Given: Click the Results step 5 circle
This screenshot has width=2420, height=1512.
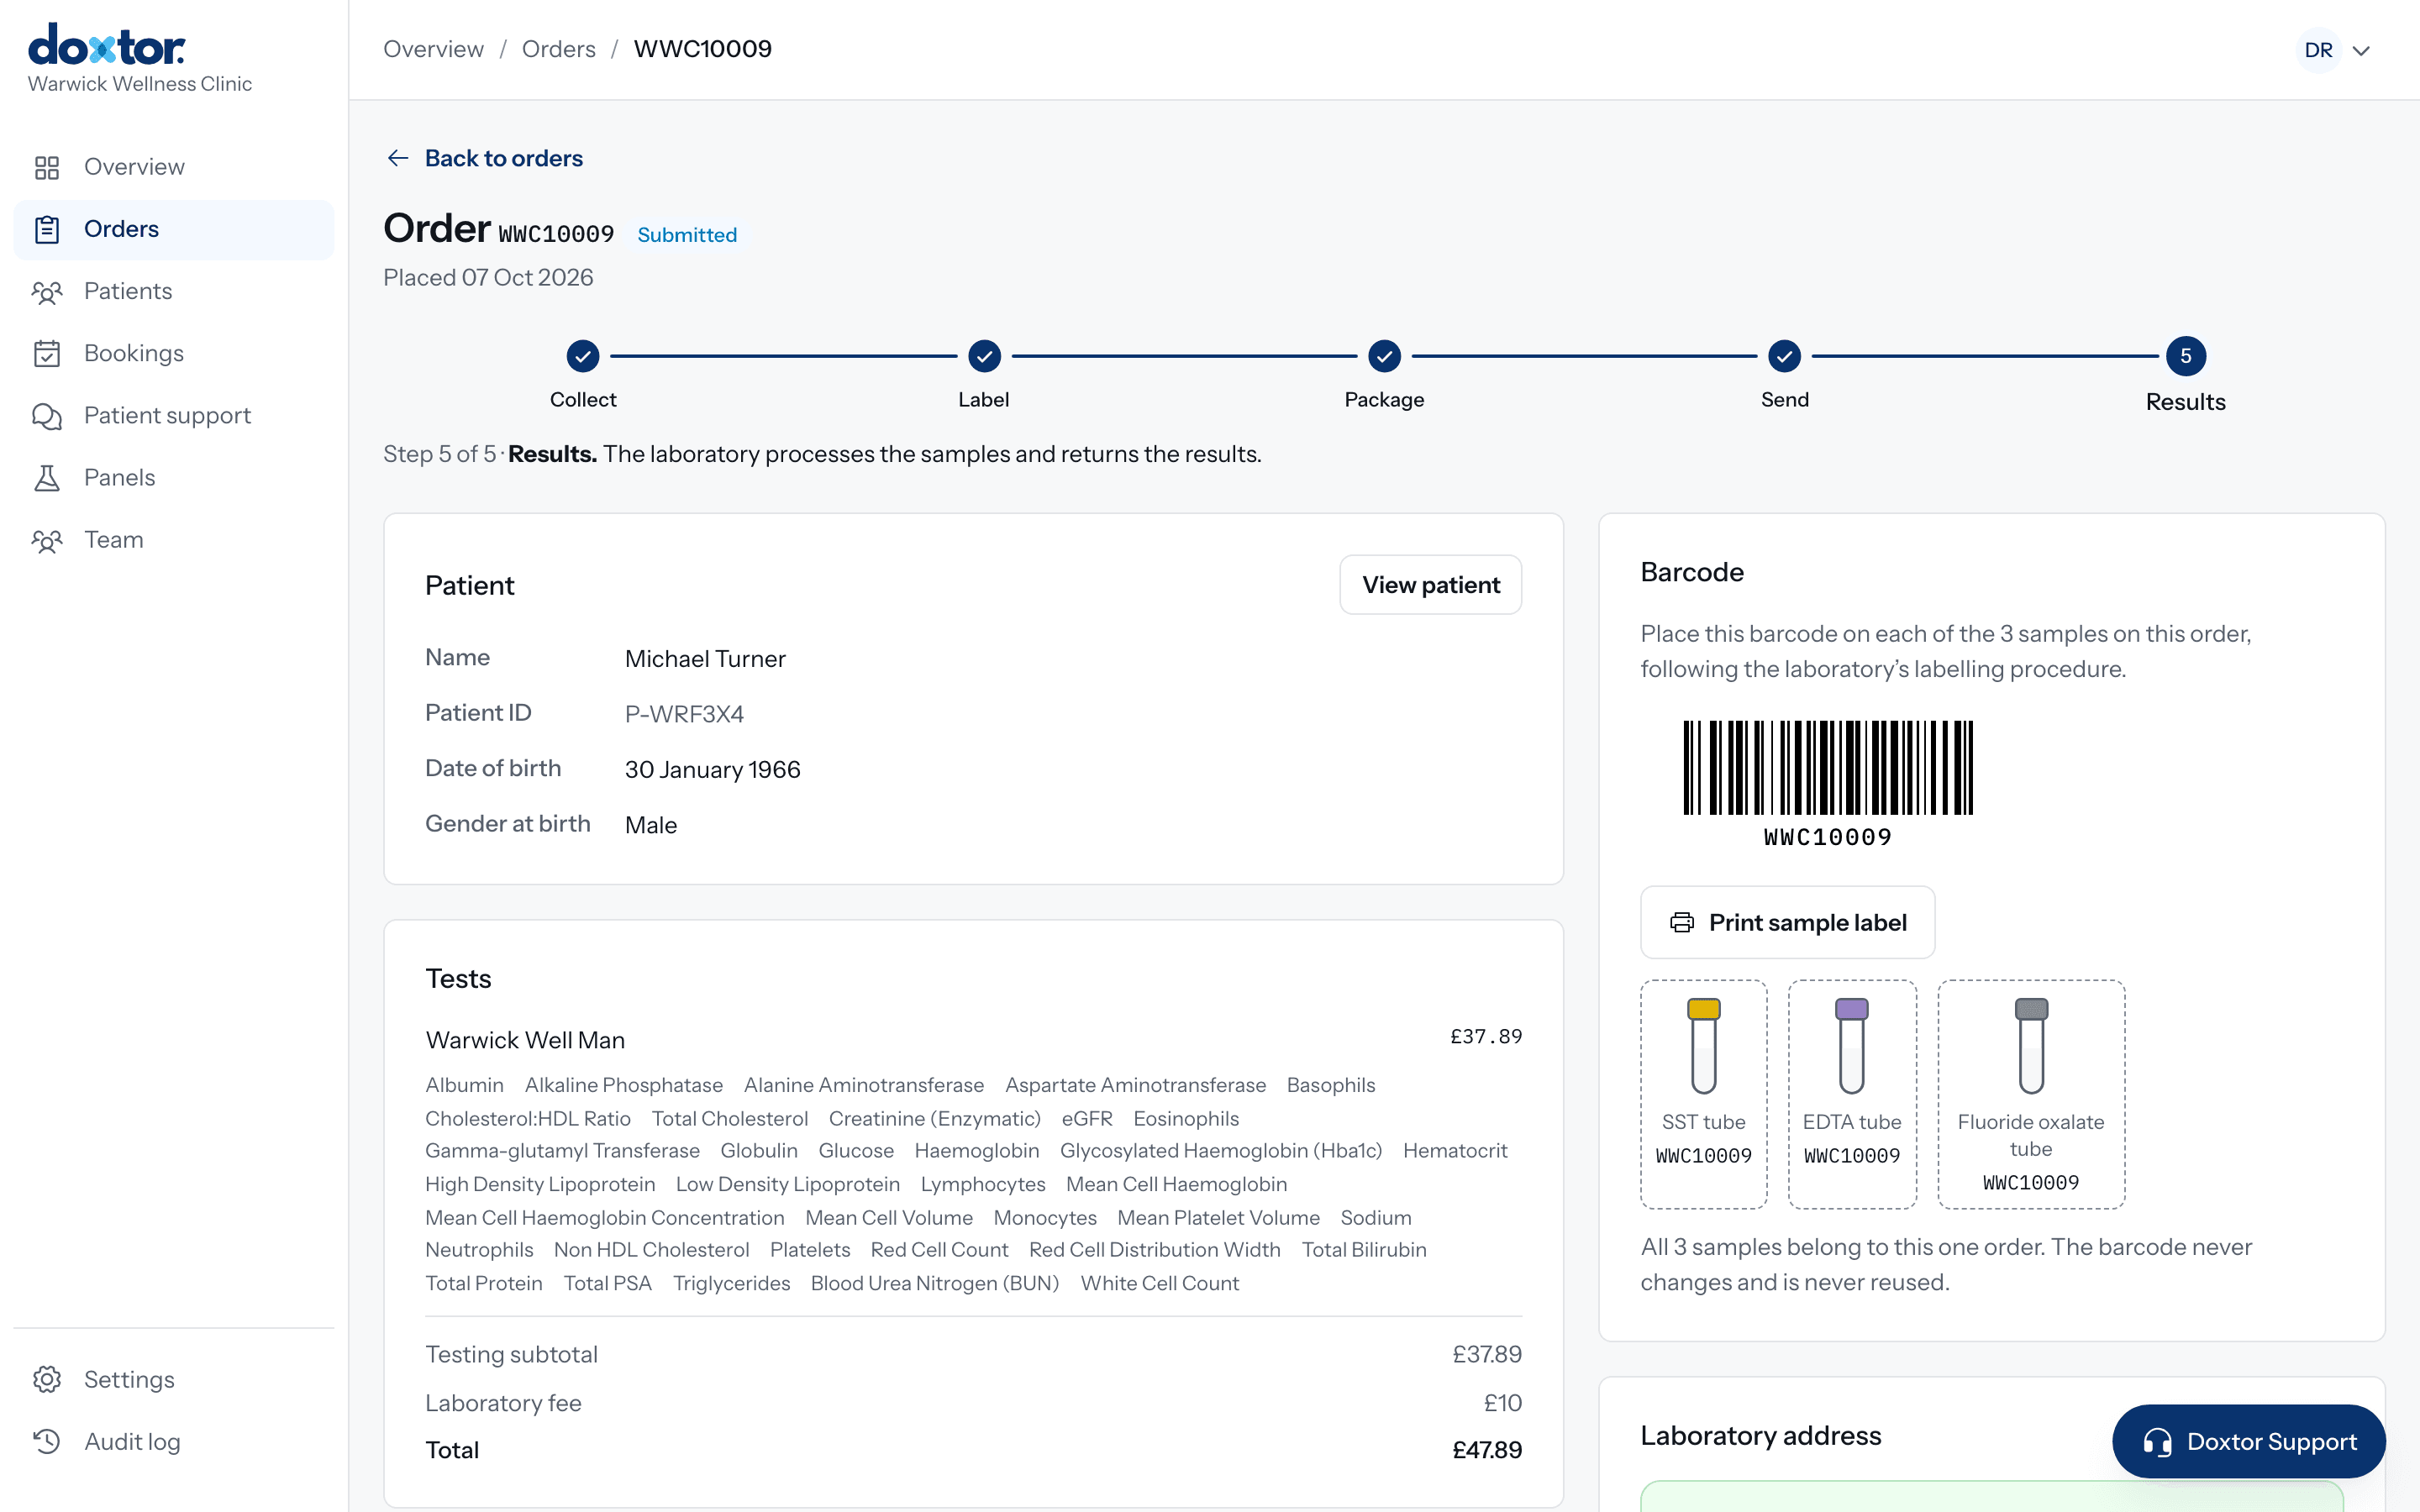Looking at the screenshot, I should point(2186,356).
